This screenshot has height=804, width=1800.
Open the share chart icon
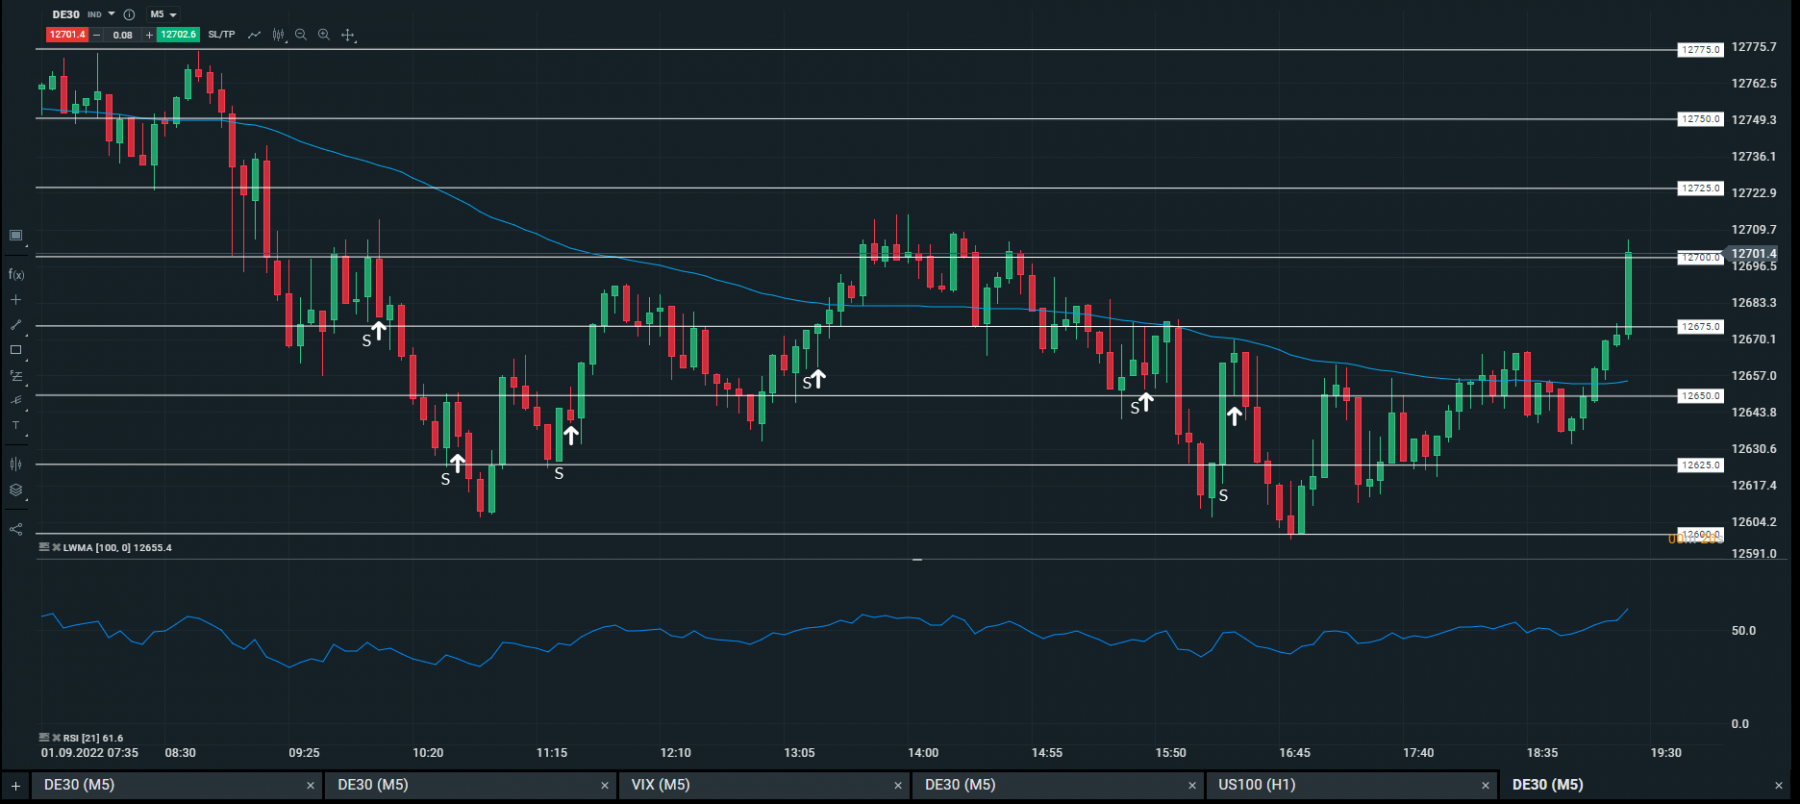click(16, 529)
